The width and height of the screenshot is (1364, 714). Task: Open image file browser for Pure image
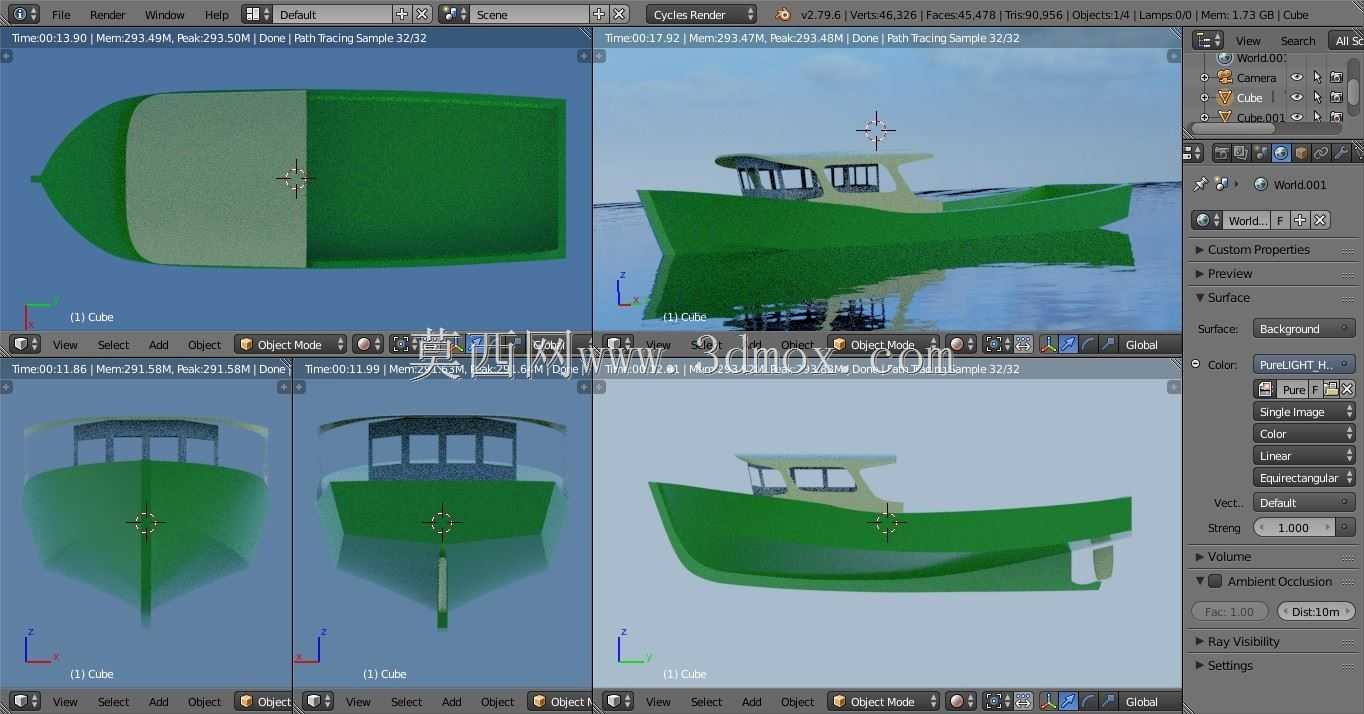[1331, 389]
